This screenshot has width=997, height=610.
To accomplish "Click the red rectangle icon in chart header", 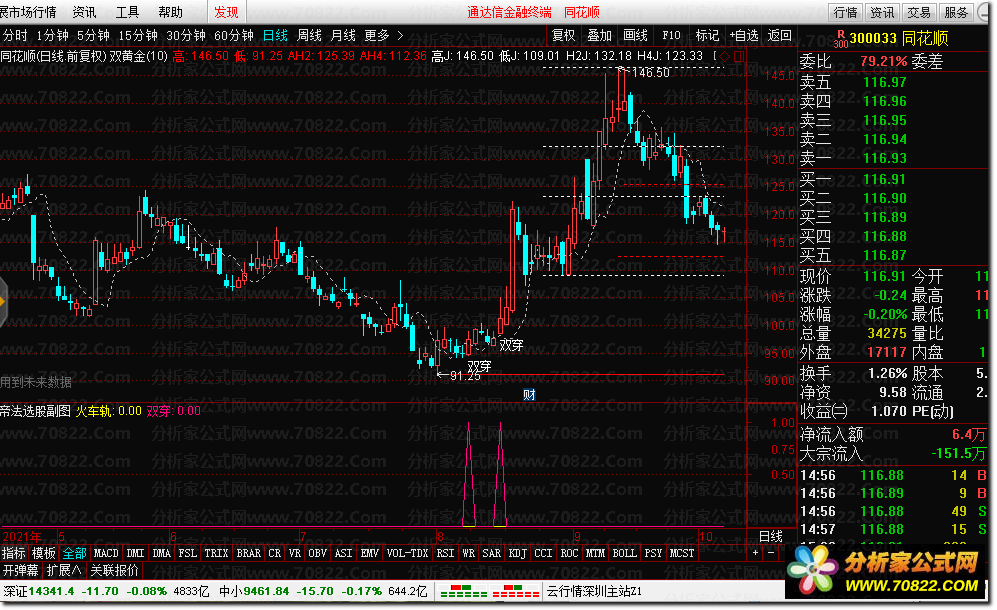I will (x=739, y=57).
